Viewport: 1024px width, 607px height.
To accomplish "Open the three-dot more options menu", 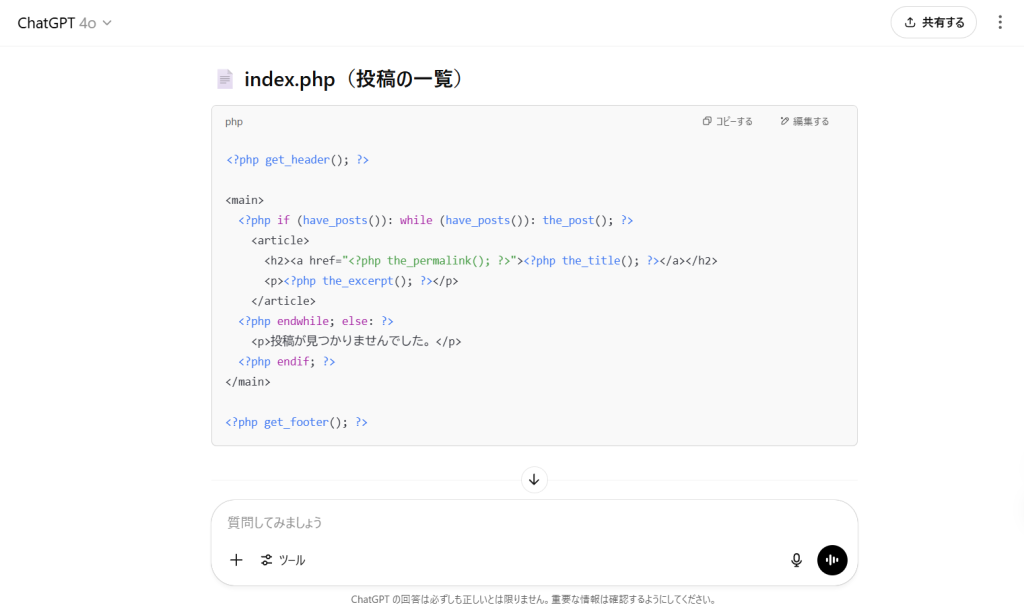I will (x=1000, y=22).
